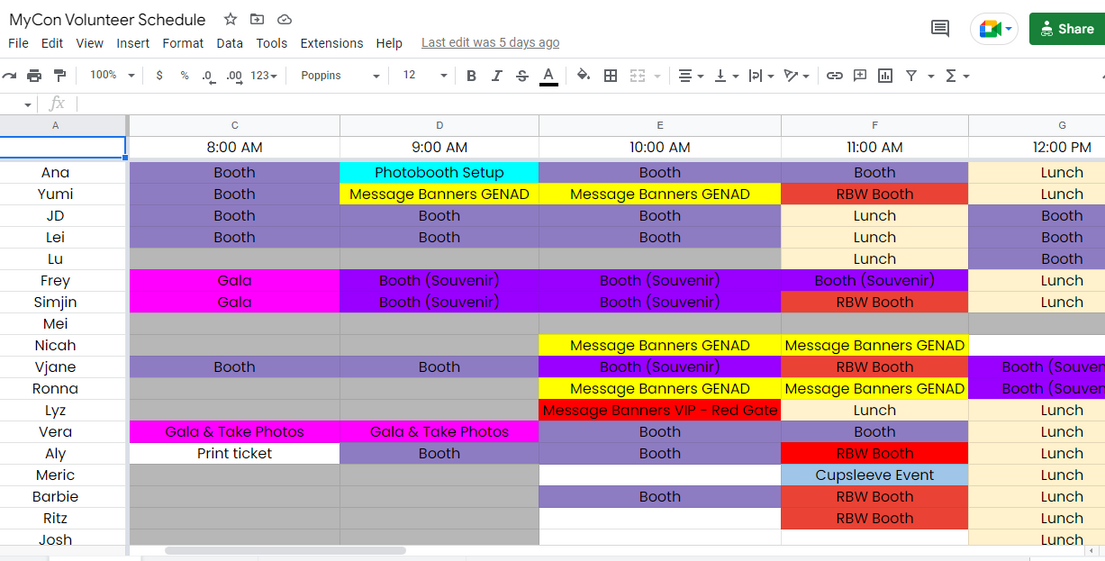Click the insert link icon
This screenshot has height=561, width=1105.
(x=834, y=76)
